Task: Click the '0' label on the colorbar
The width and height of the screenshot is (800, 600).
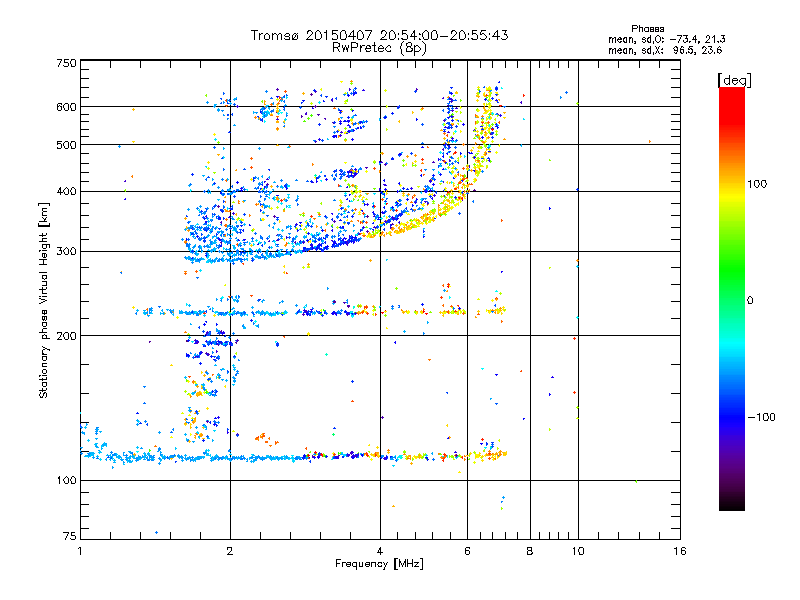Action: point(750,300)
